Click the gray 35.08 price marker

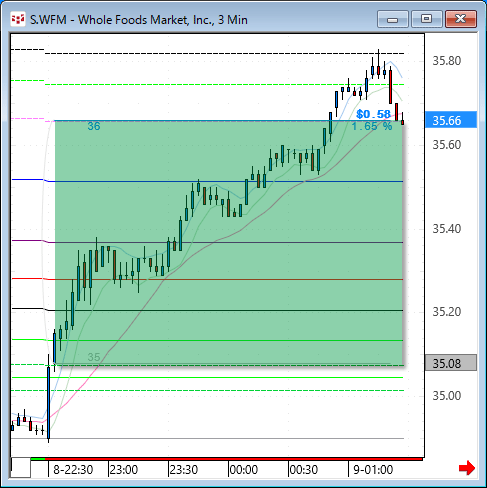(451, 363)
